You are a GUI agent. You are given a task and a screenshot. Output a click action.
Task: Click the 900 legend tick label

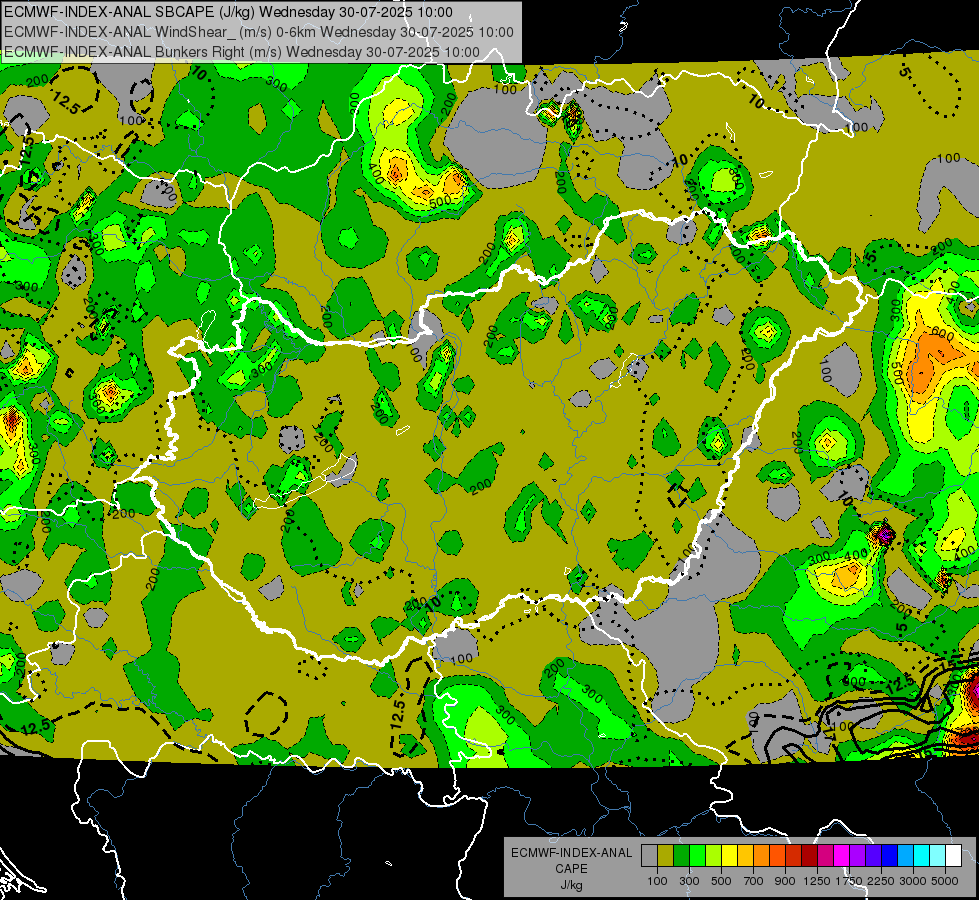(x=785, y=881)
